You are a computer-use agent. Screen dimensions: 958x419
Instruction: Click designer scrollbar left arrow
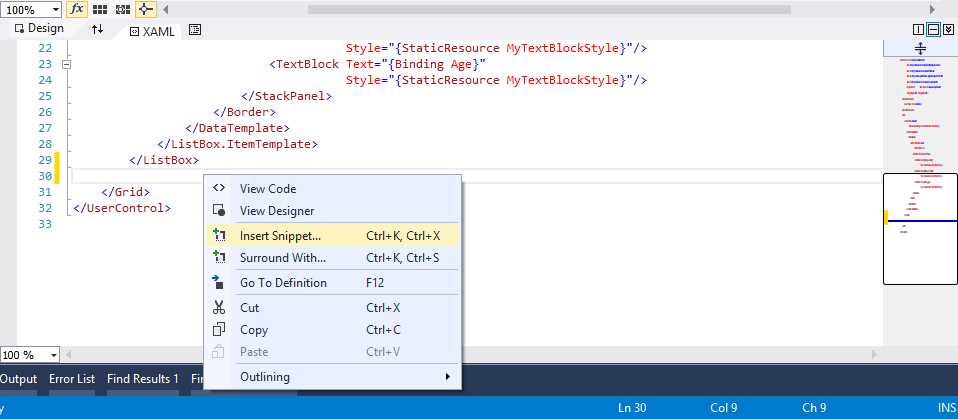tap(166, 9)
